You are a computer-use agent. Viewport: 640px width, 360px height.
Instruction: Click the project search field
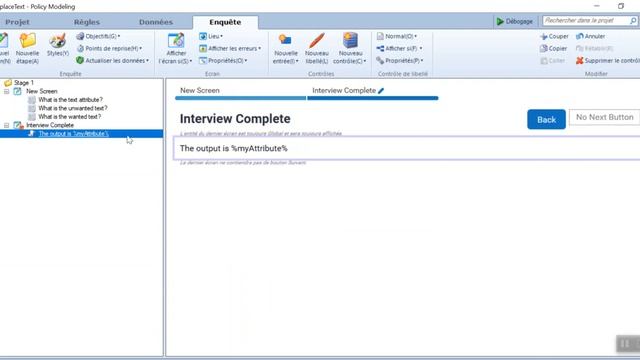coord(586,20)
